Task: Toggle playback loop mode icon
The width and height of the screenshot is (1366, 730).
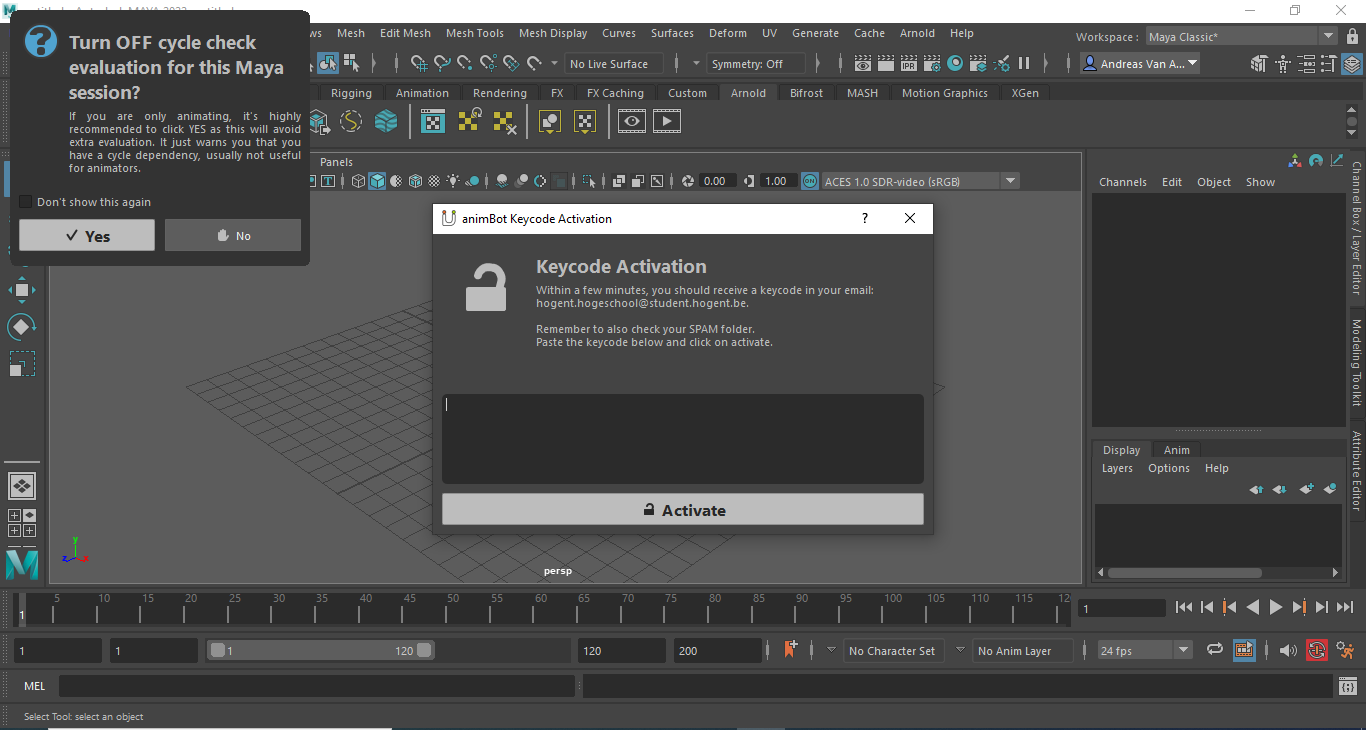Action: (x=1215, y=650)
